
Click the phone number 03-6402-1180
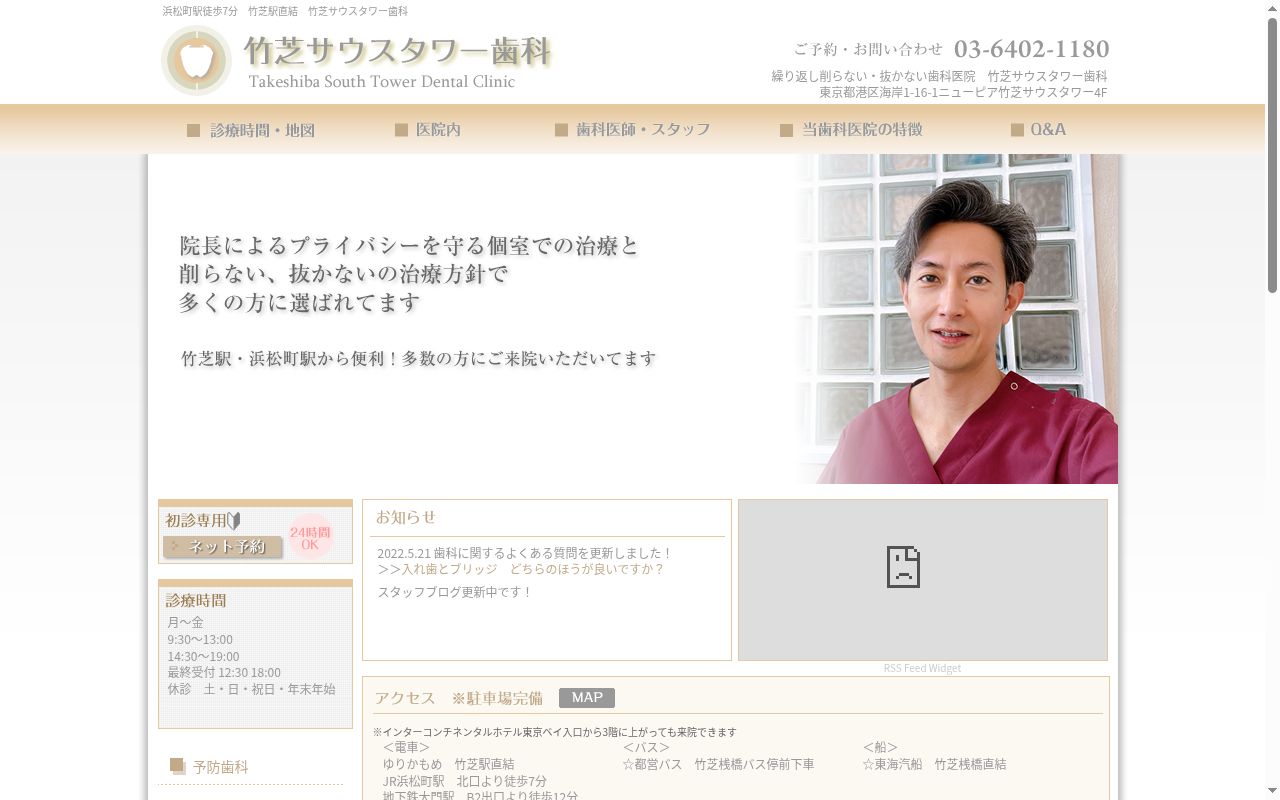click(x=1032, y=49)
